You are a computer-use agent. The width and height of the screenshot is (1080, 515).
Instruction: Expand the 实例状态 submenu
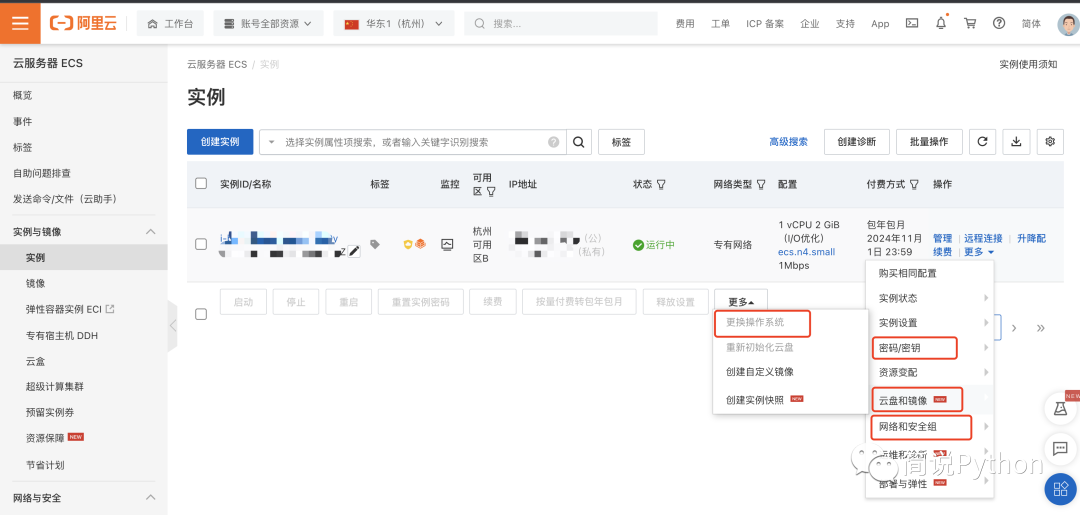coord(930,298)
